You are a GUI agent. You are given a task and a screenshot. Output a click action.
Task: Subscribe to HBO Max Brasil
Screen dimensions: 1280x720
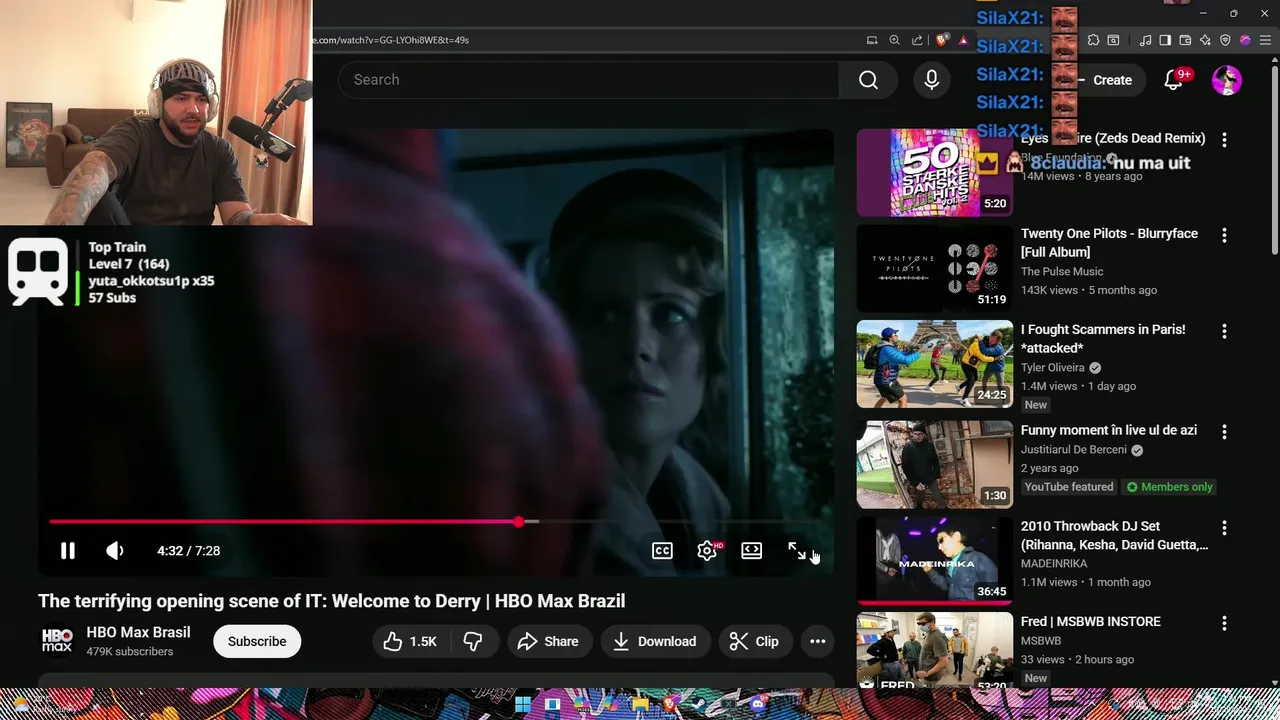point(257,642)
